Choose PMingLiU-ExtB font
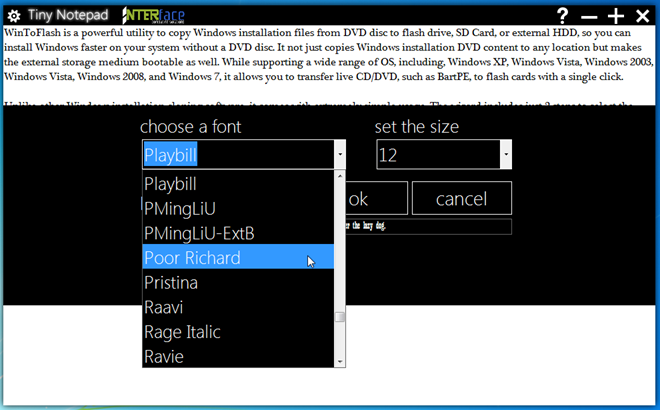Viewport: 660px width, 410px height. (238, 233)
